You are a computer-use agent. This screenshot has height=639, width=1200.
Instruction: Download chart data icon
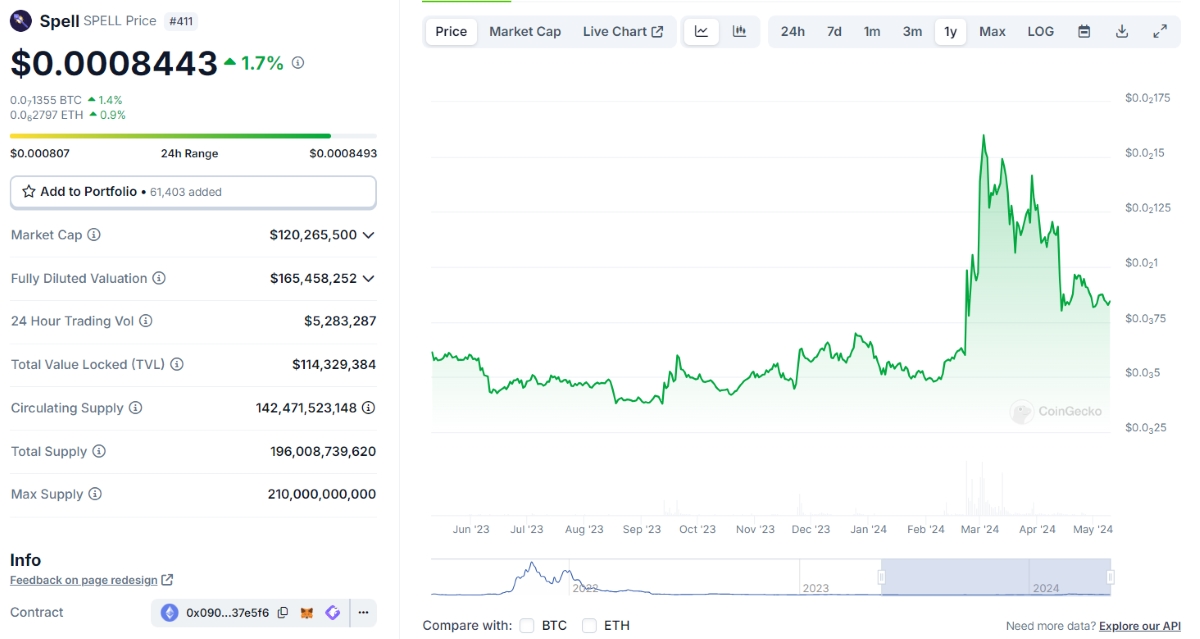(1122, 31)
